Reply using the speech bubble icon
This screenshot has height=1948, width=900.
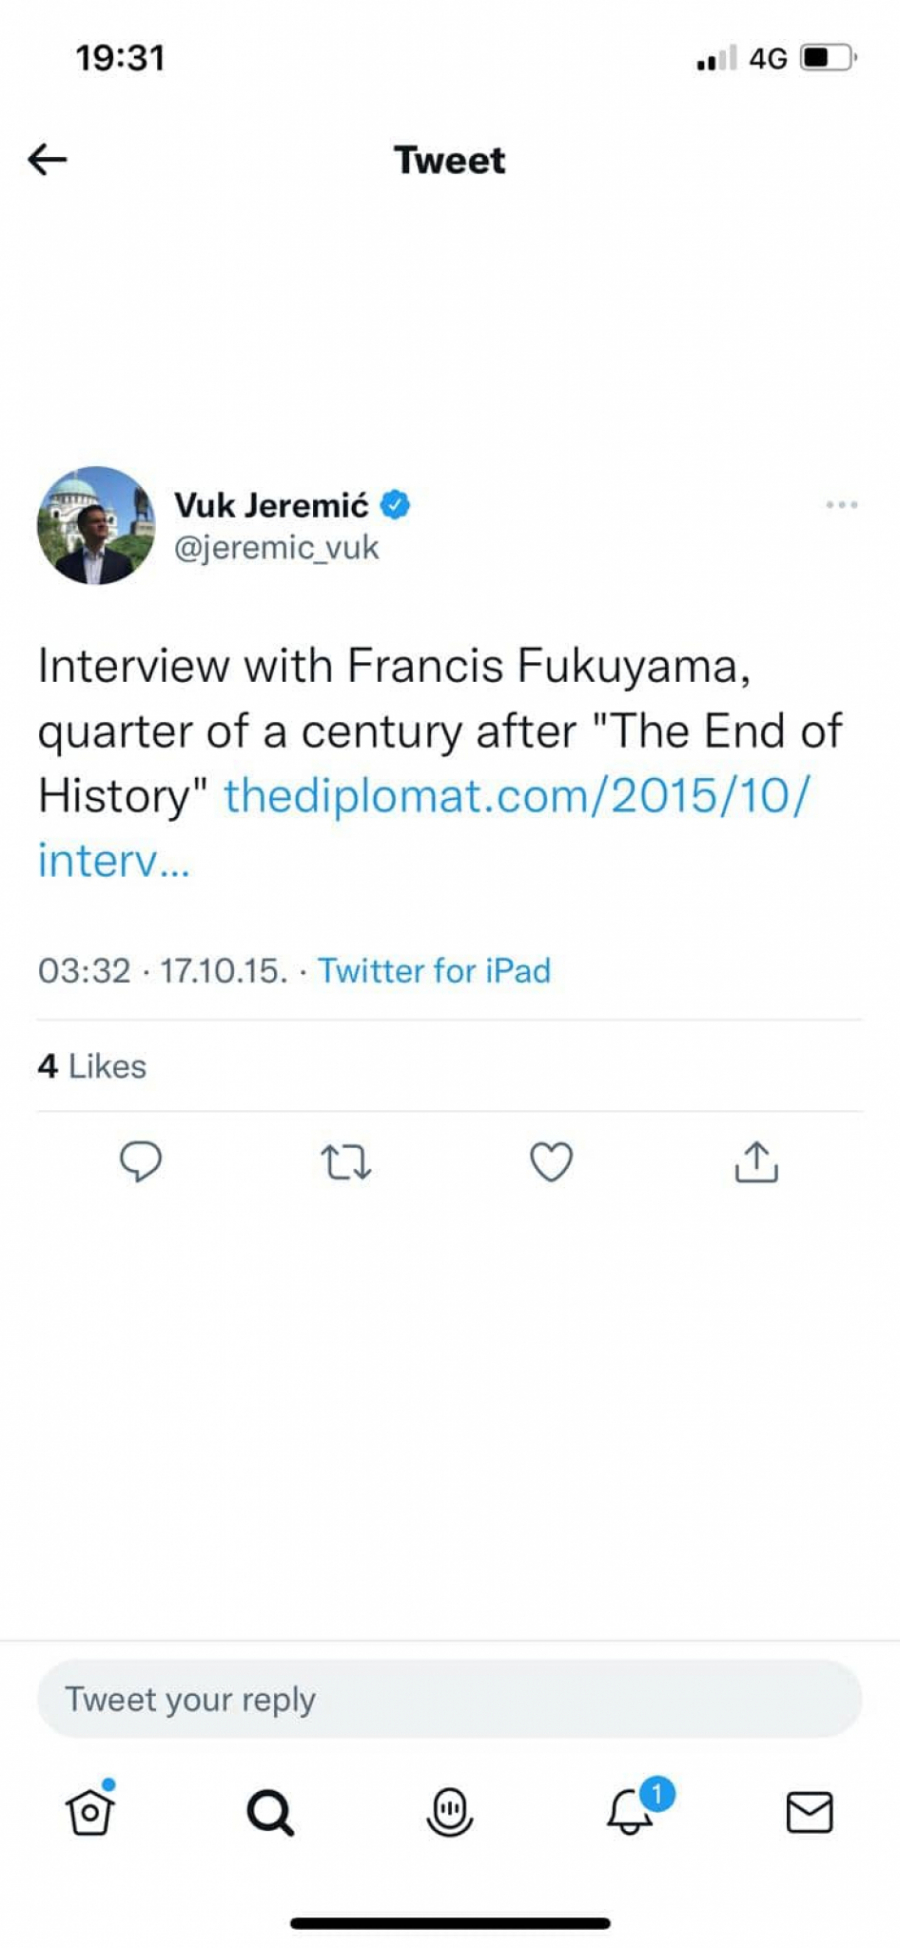[x=140, y=1162]
